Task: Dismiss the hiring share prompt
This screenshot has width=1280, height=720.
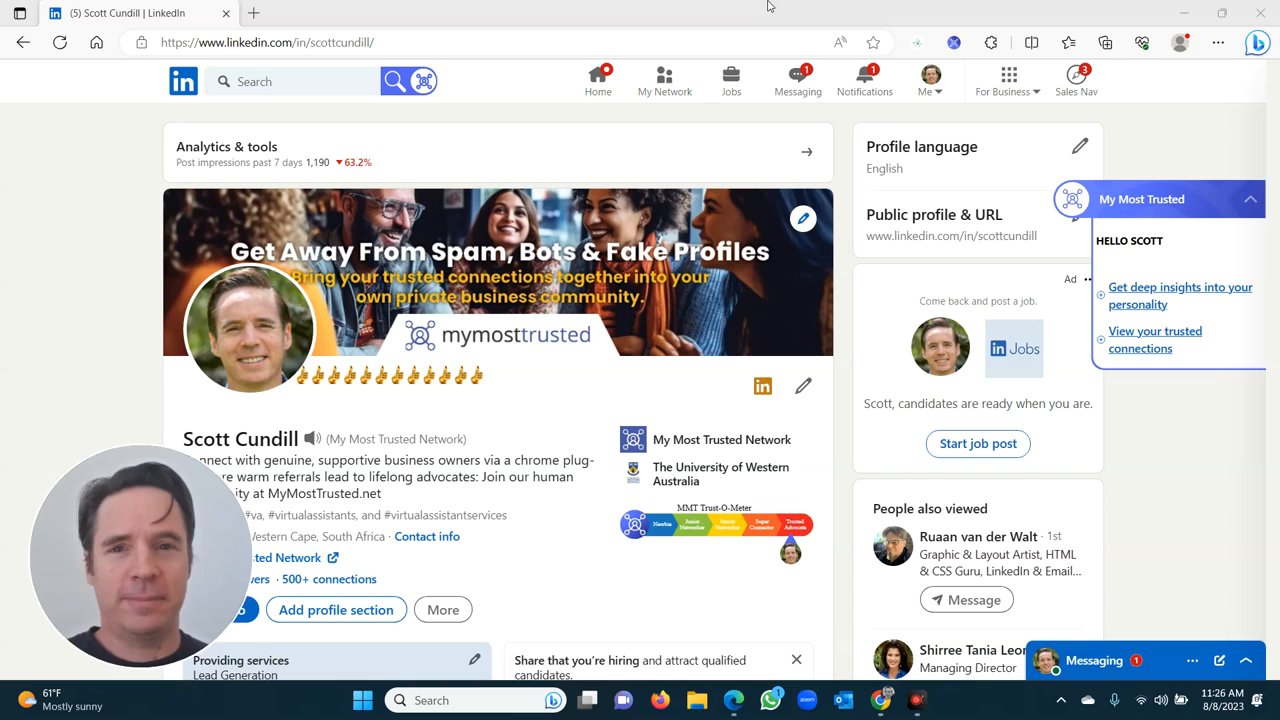Action: coord(796,659)
